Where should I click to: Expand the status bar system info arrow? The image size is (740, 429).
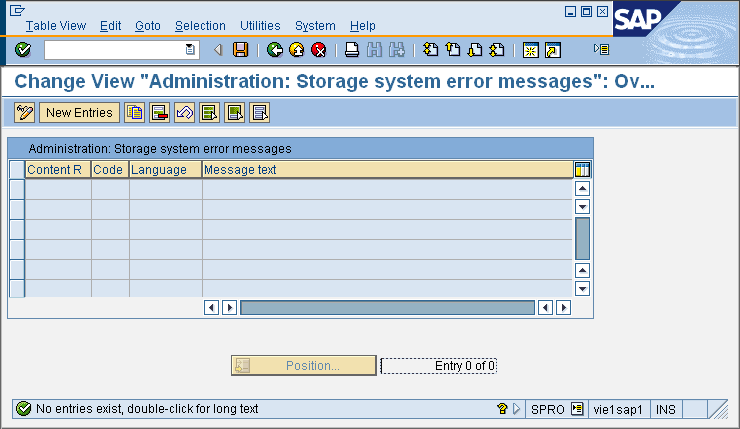click(x=517, y=409)
